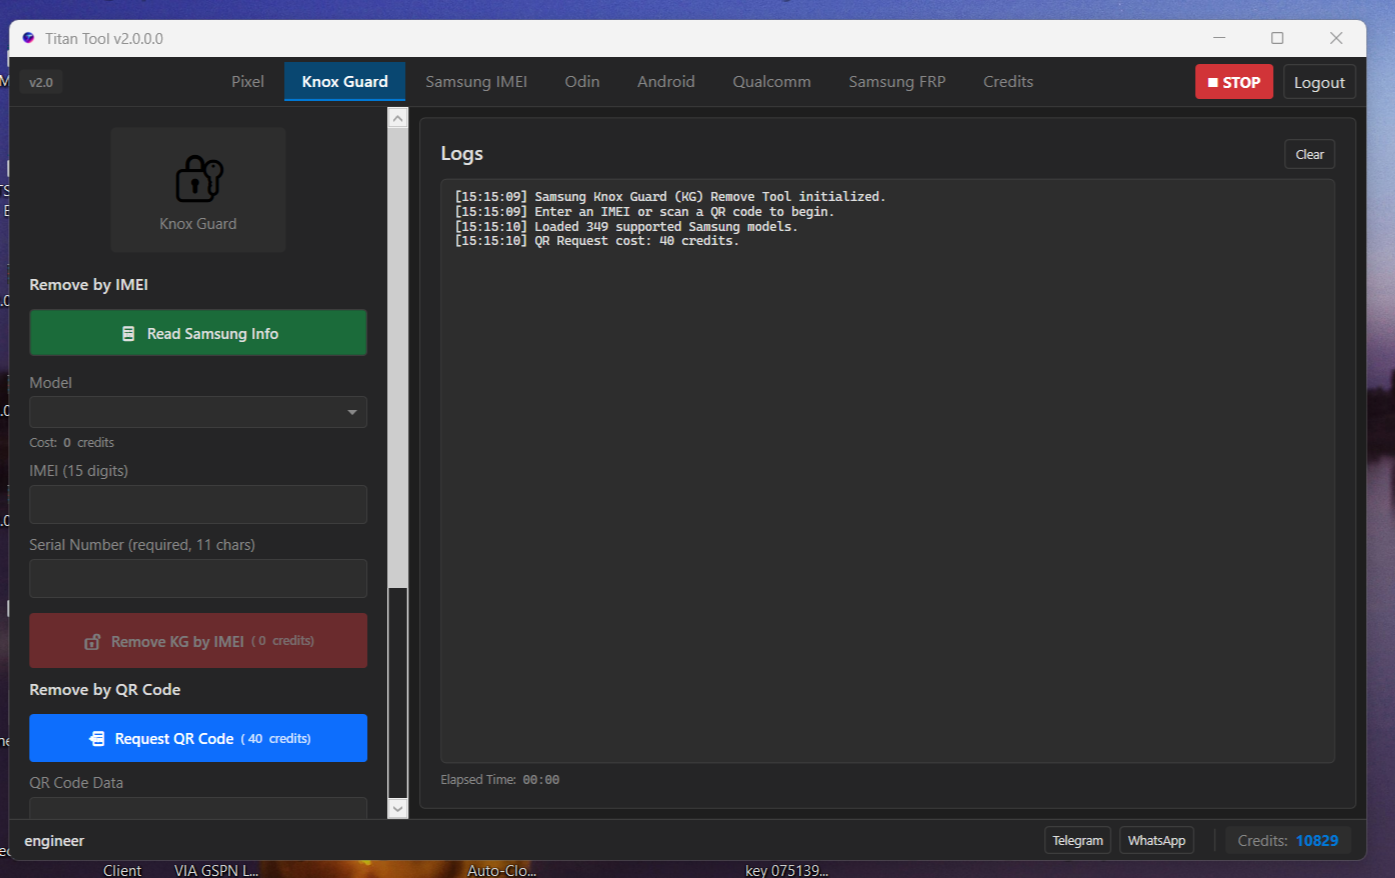This screenshot has width=1395, height=878.
Task: Clear the Logs panel
Action: pyautogui.click(x=1309, y=154)
